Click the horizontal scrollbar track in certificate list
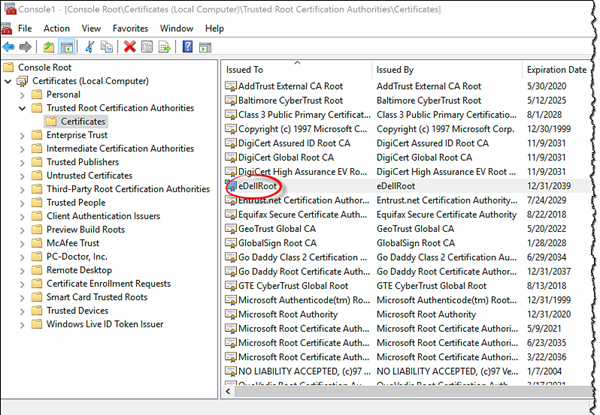 tap(413, 391)
